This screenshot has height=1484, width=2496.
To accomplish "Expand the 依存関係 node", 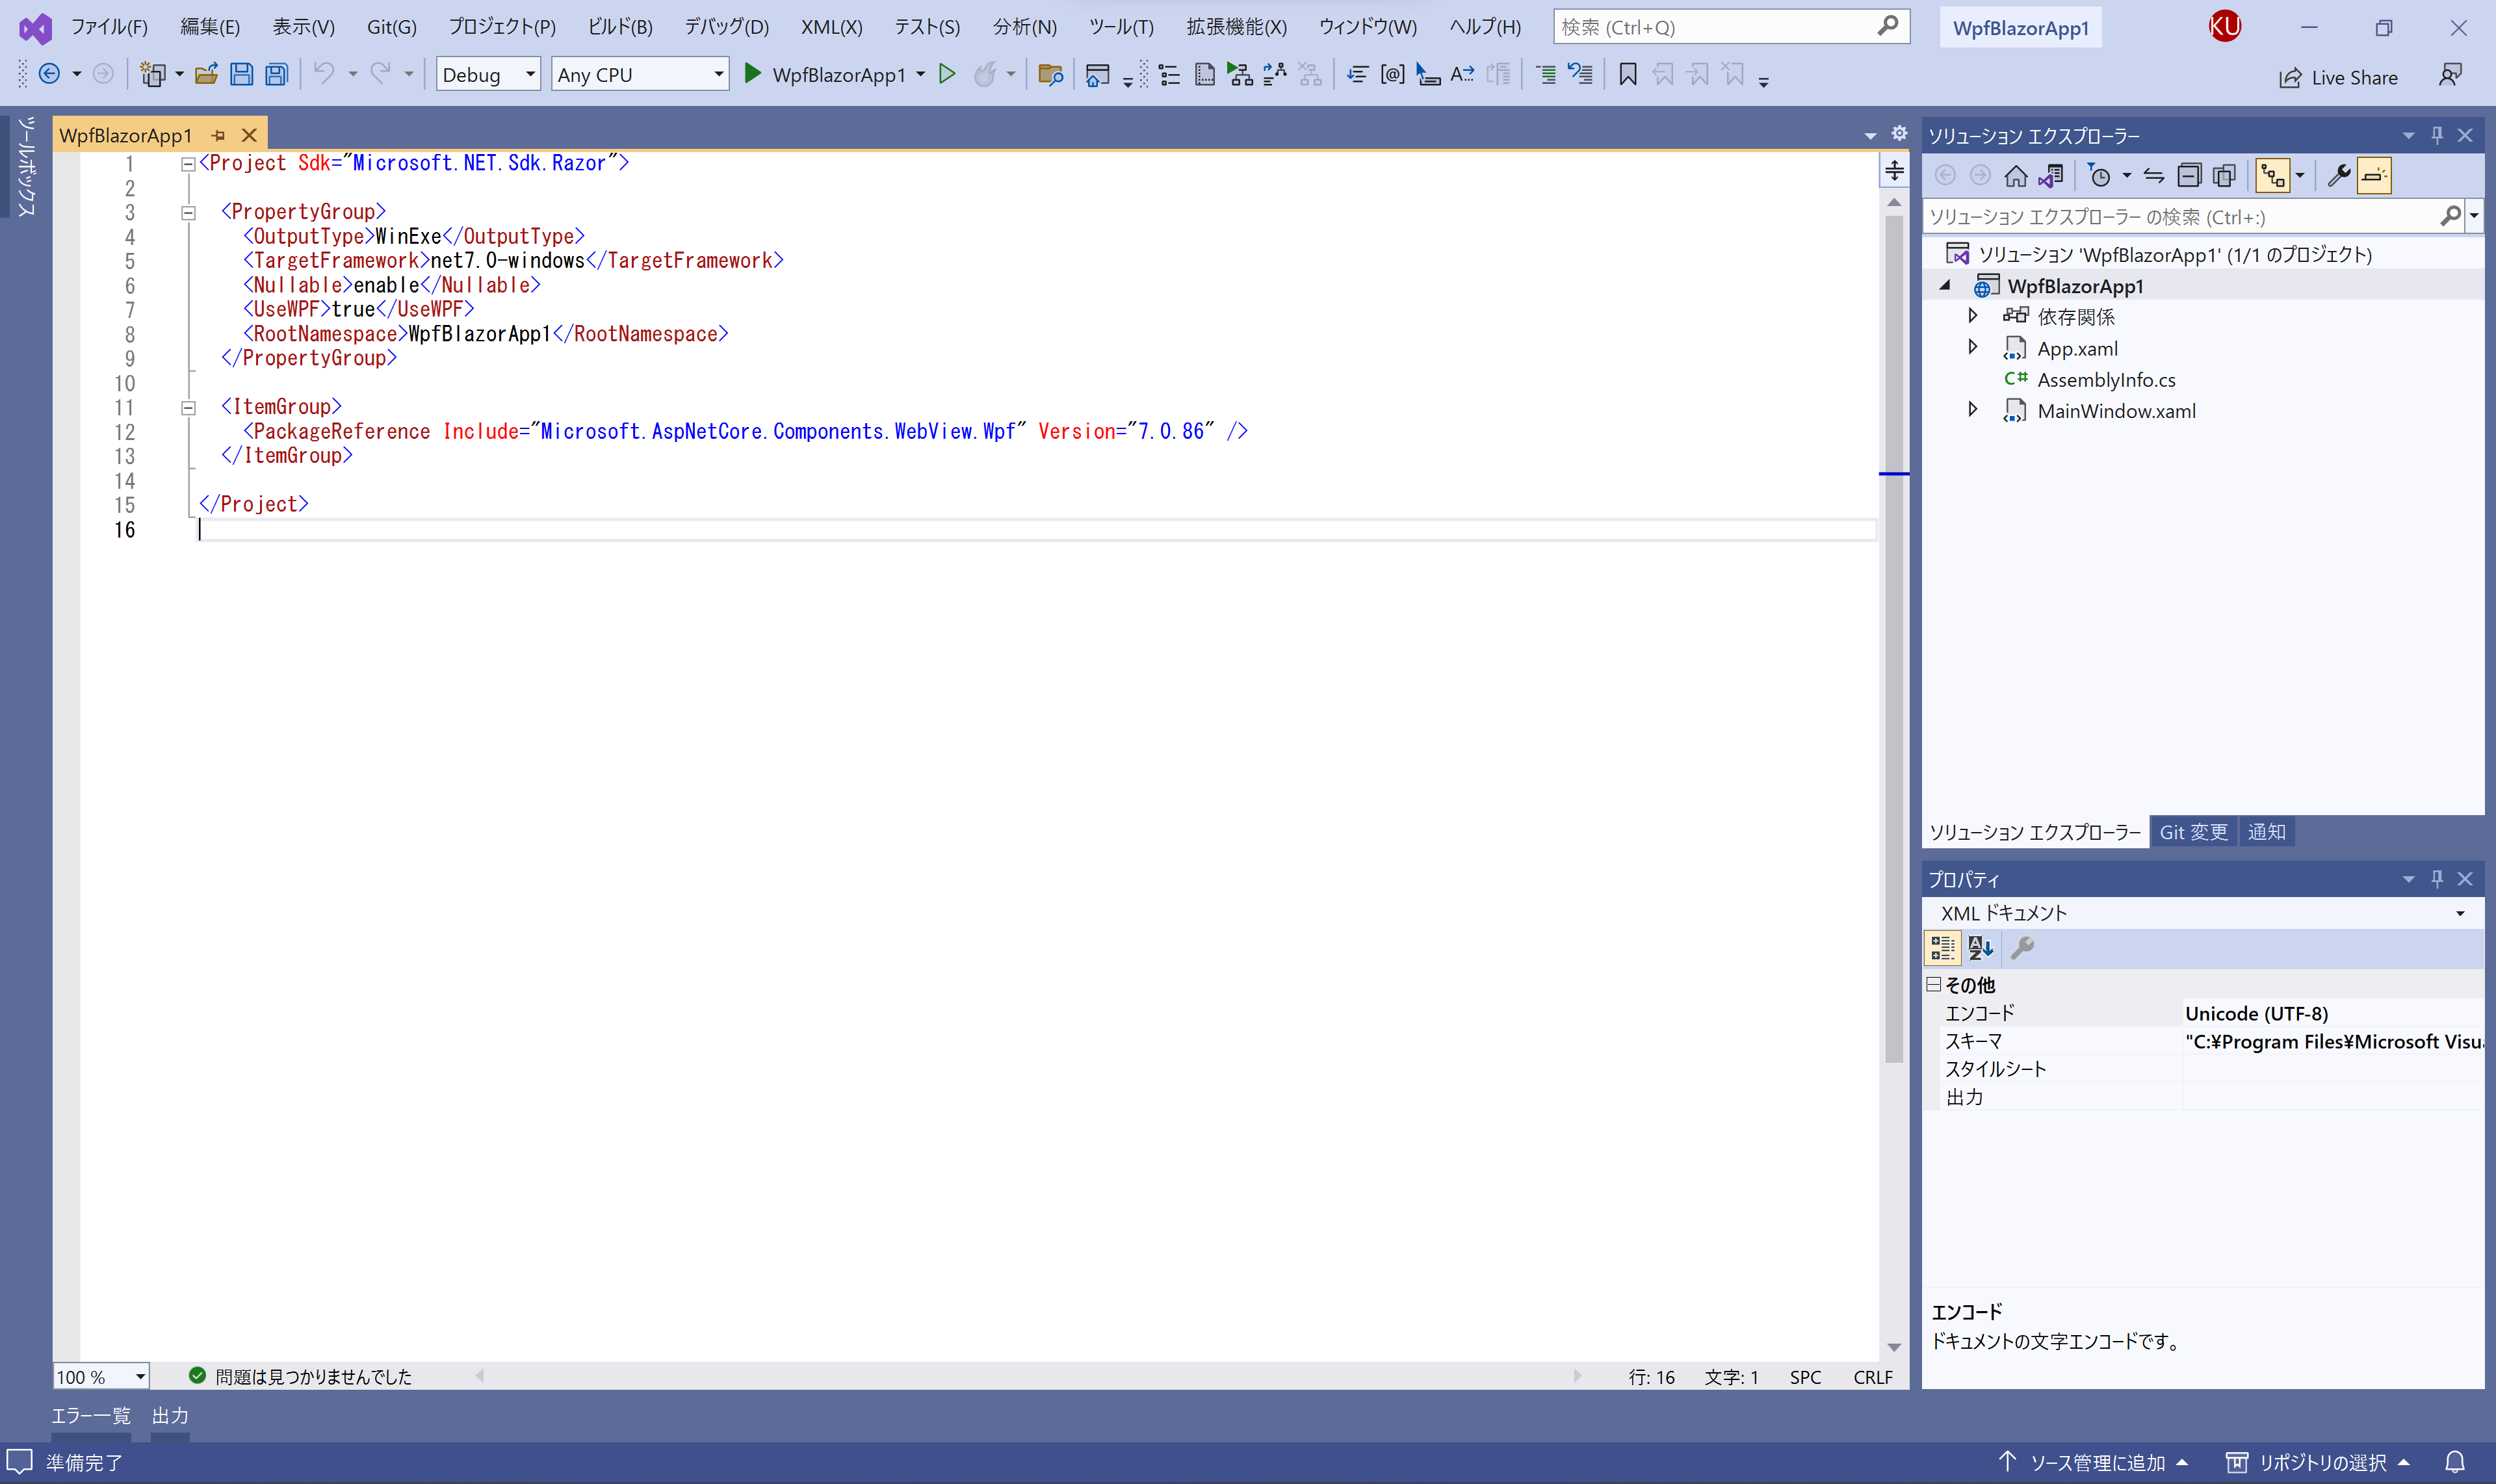I will [1972, 316].
